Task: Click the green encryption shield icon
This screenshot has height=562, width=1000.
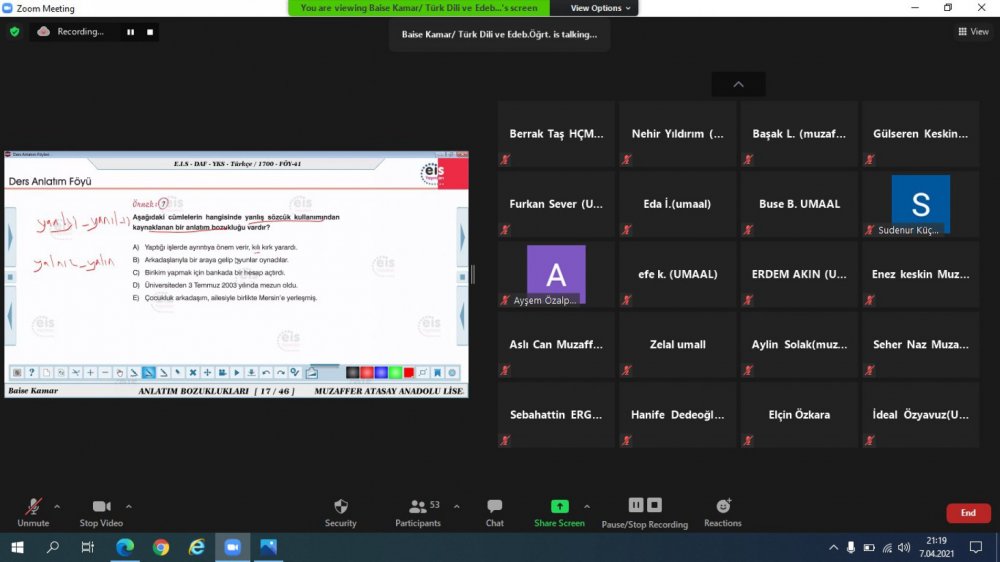Action: point(14,32)
